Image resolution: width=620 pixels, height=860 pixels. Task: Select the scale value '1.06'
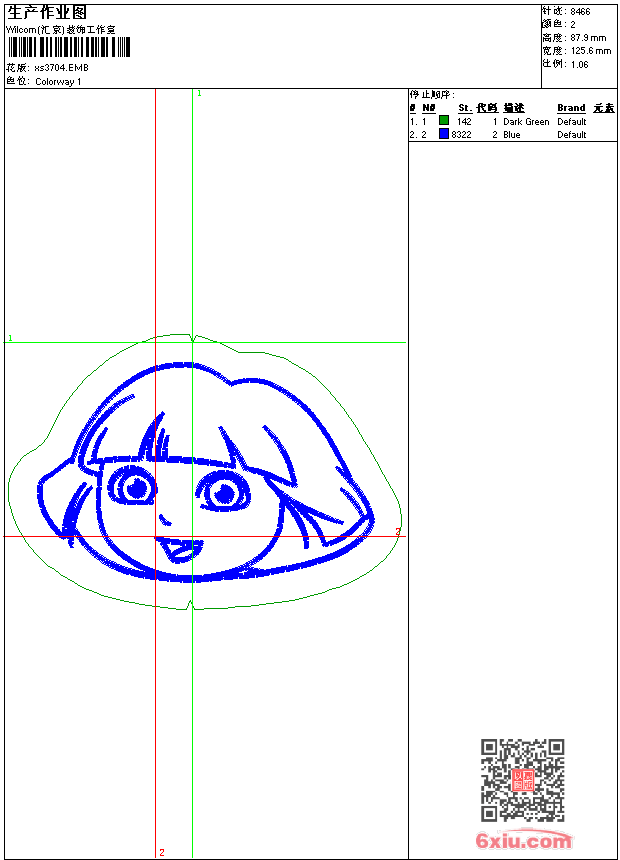(x=579, y=64)
